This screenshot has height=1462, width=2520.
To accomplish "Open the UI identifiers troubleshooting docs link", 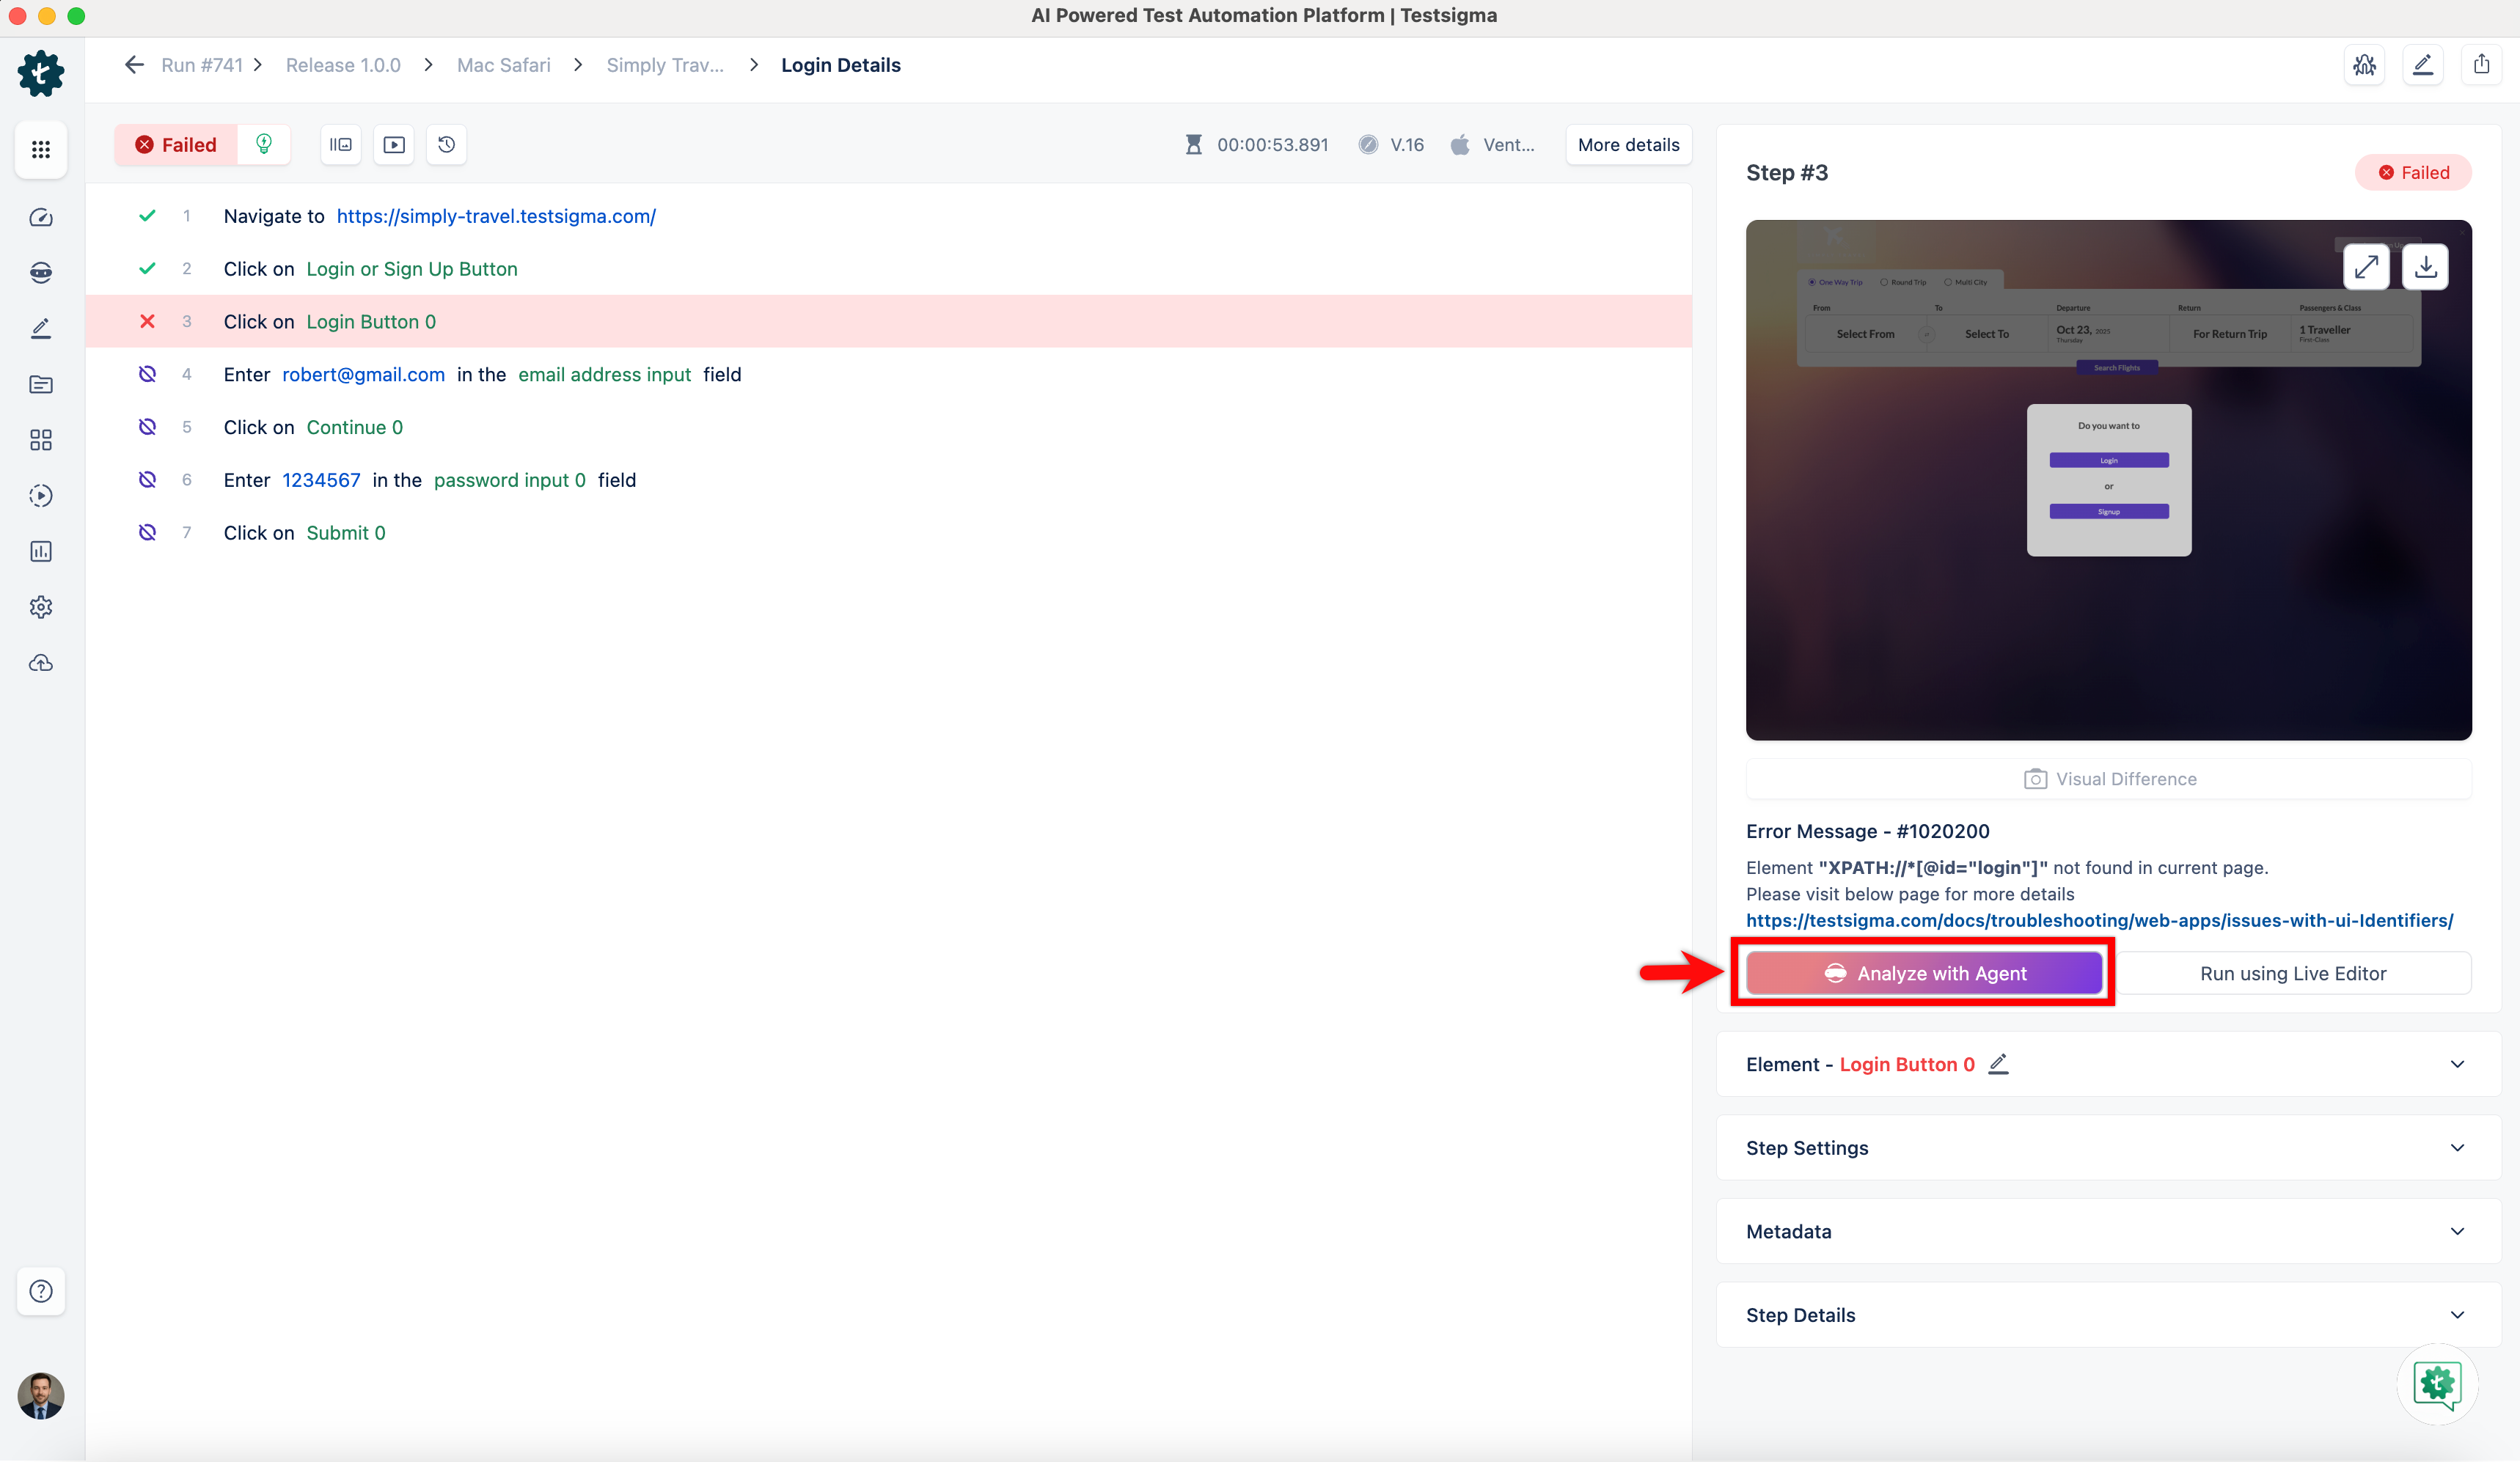I will (2099, 920).
